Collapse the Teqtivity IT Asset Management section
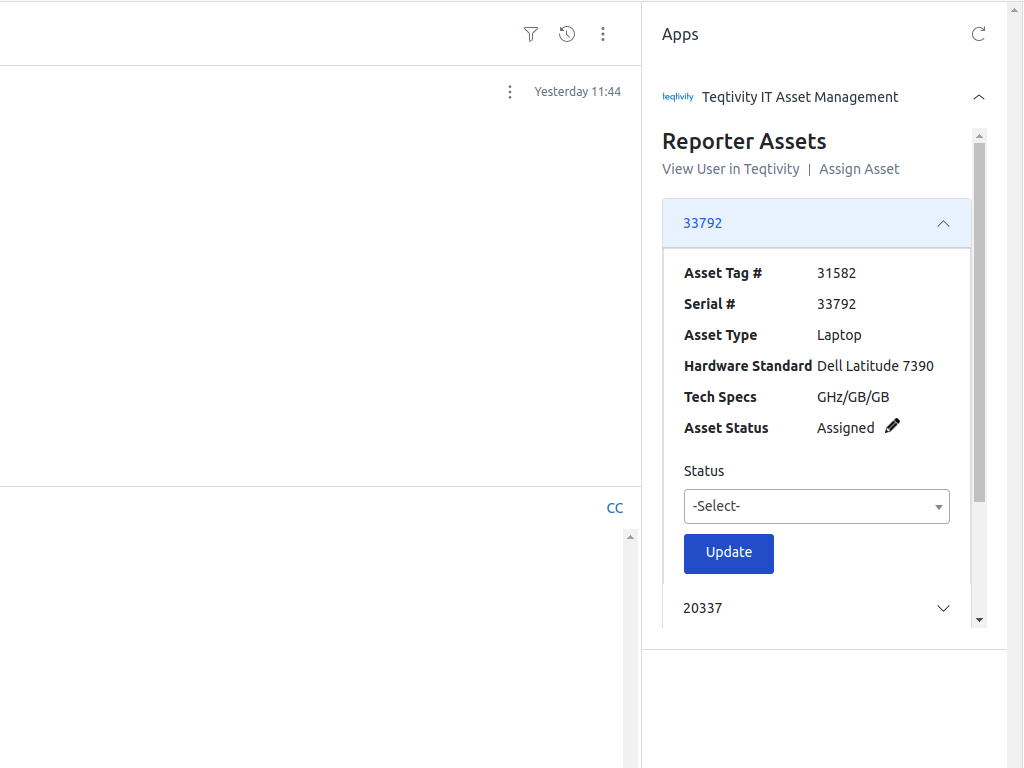Screen dimensions: 1024x768 (978, 97)
